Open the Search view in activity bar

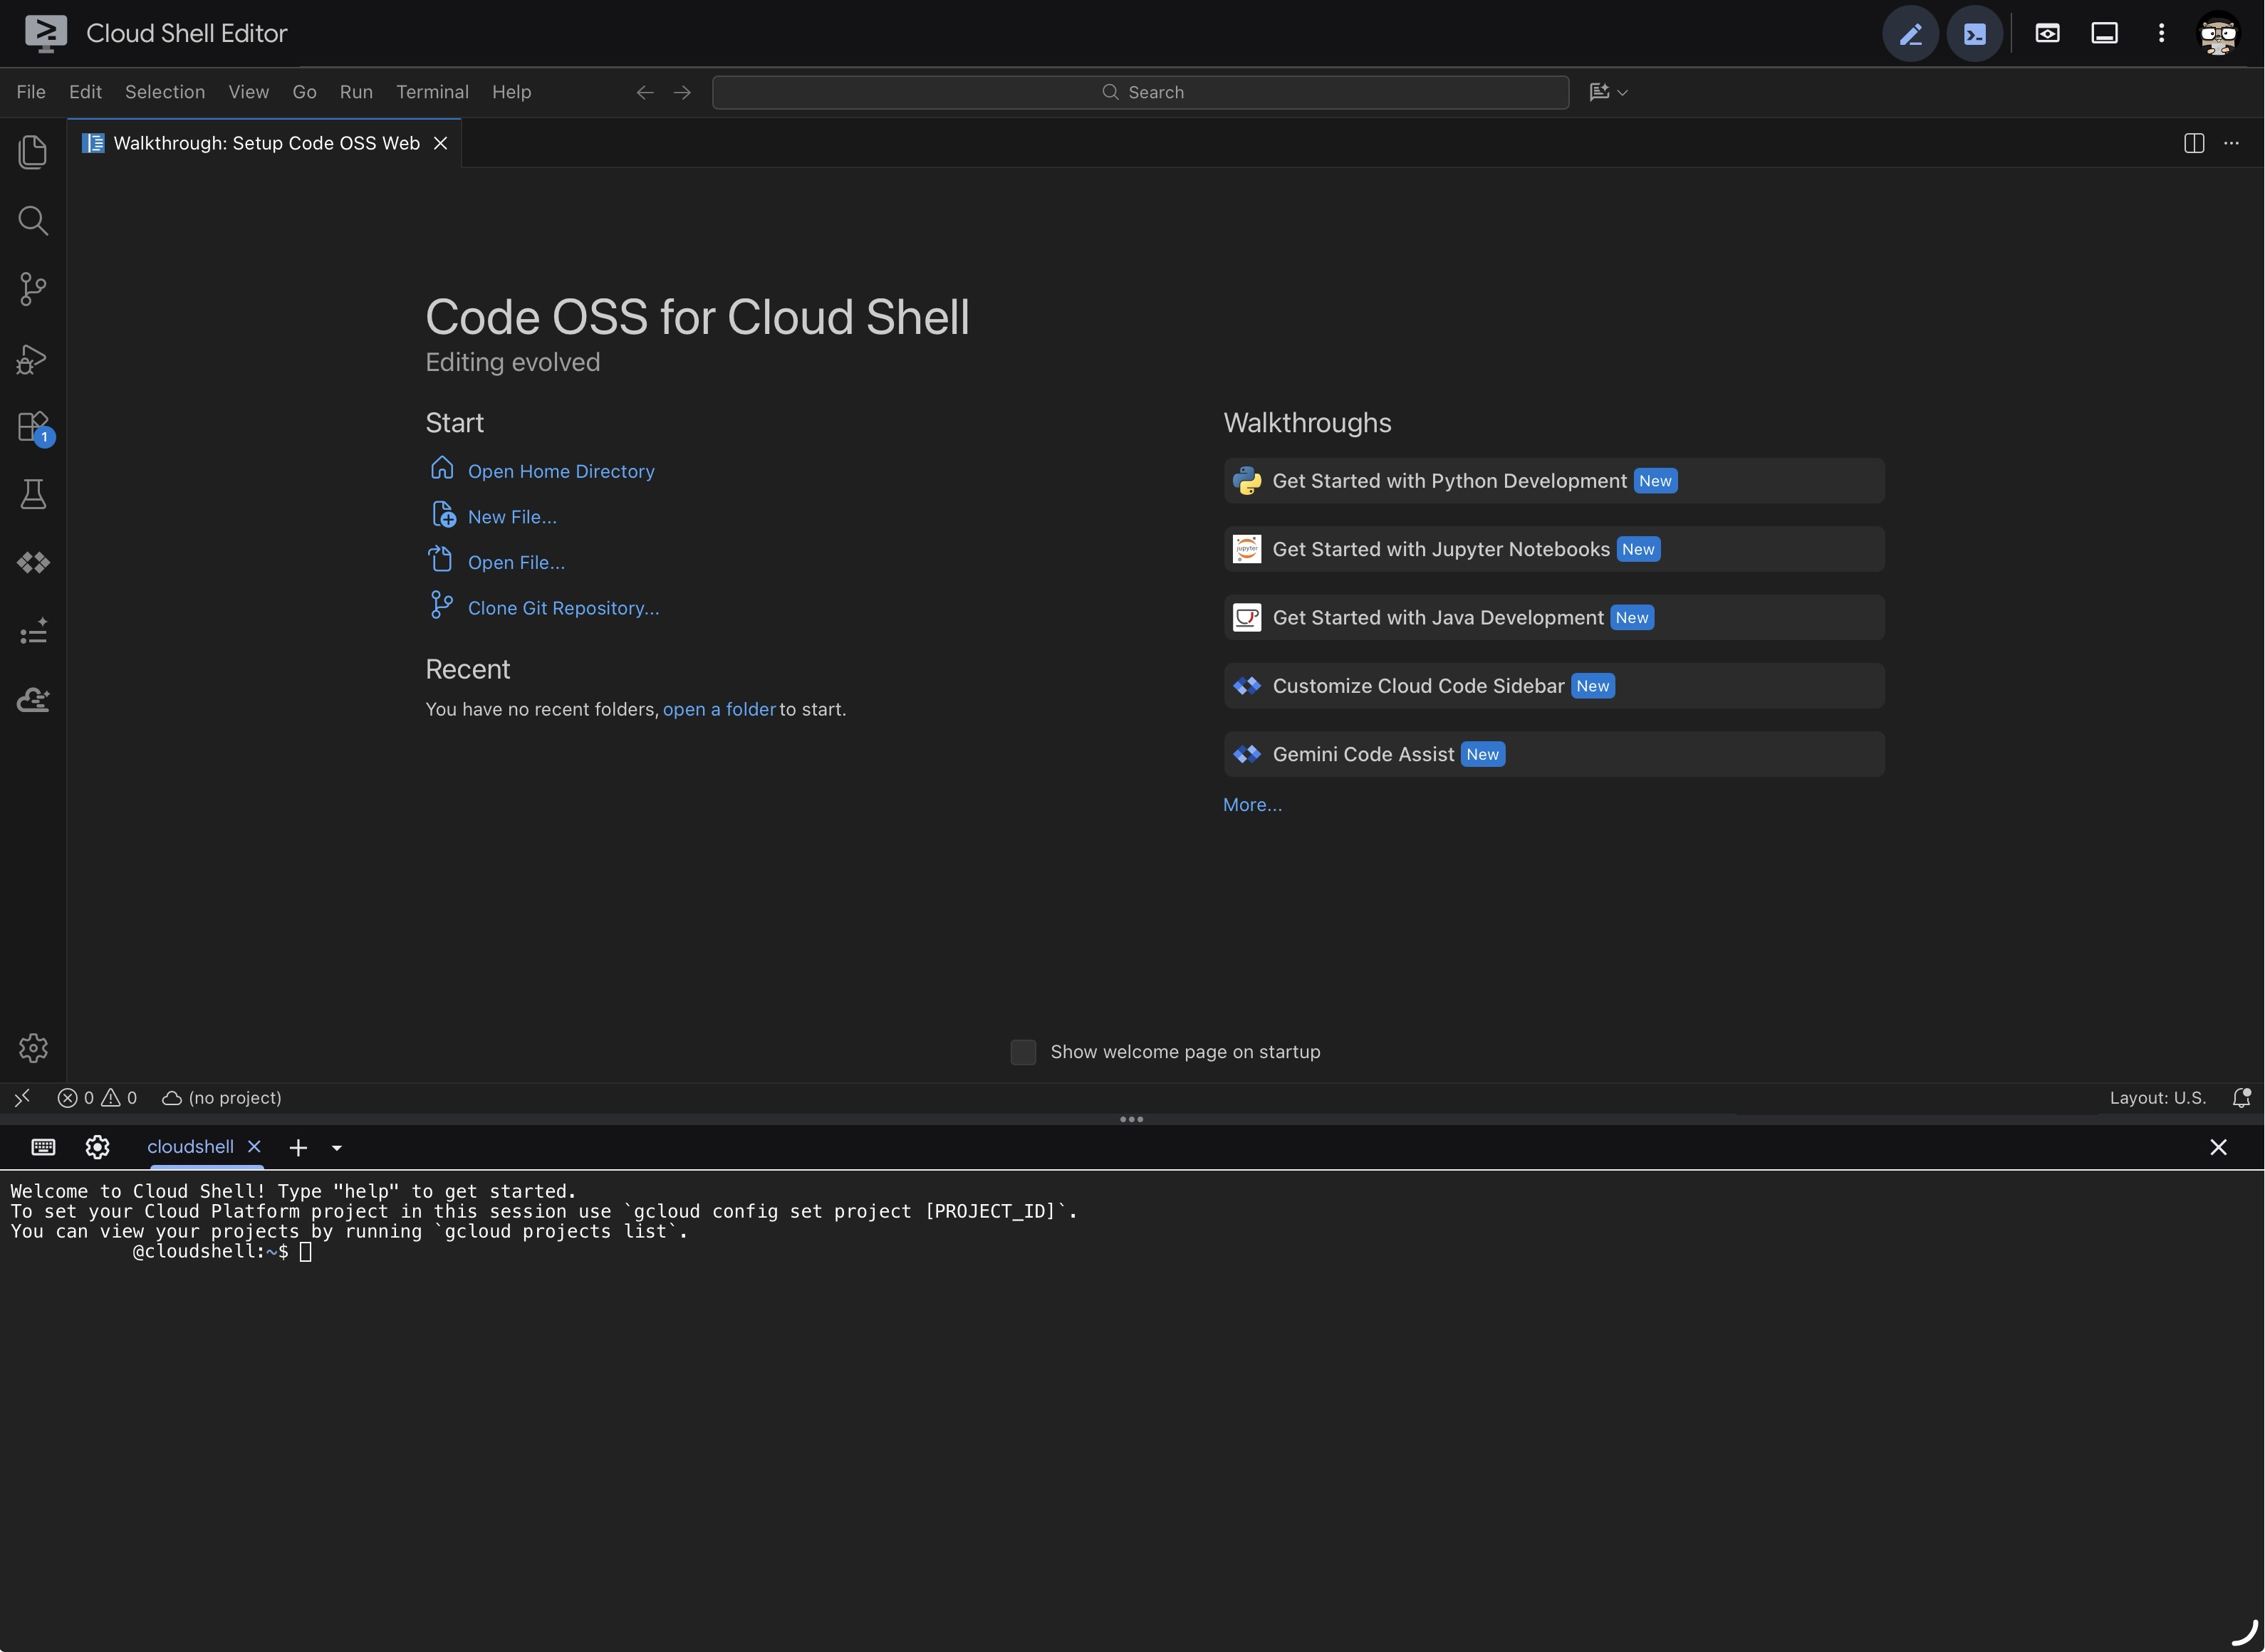coord(33,221)
